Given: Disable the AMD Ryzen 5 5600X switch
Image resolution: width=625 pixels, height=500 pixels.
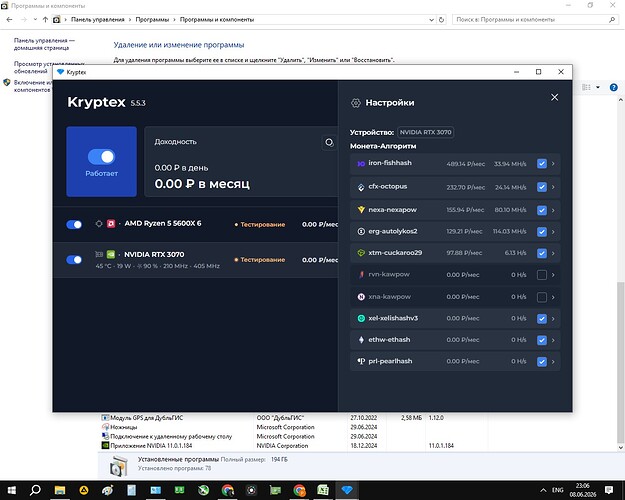Looking at the screenshot, I should 74,224.
